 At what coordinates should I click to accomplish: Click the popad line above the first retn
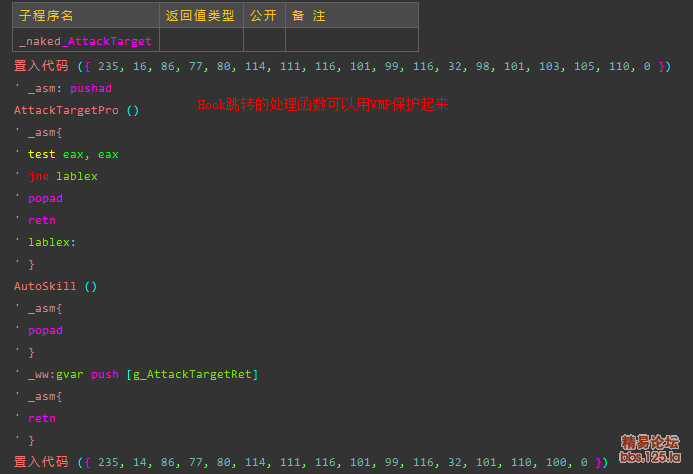tap(45, 198)
